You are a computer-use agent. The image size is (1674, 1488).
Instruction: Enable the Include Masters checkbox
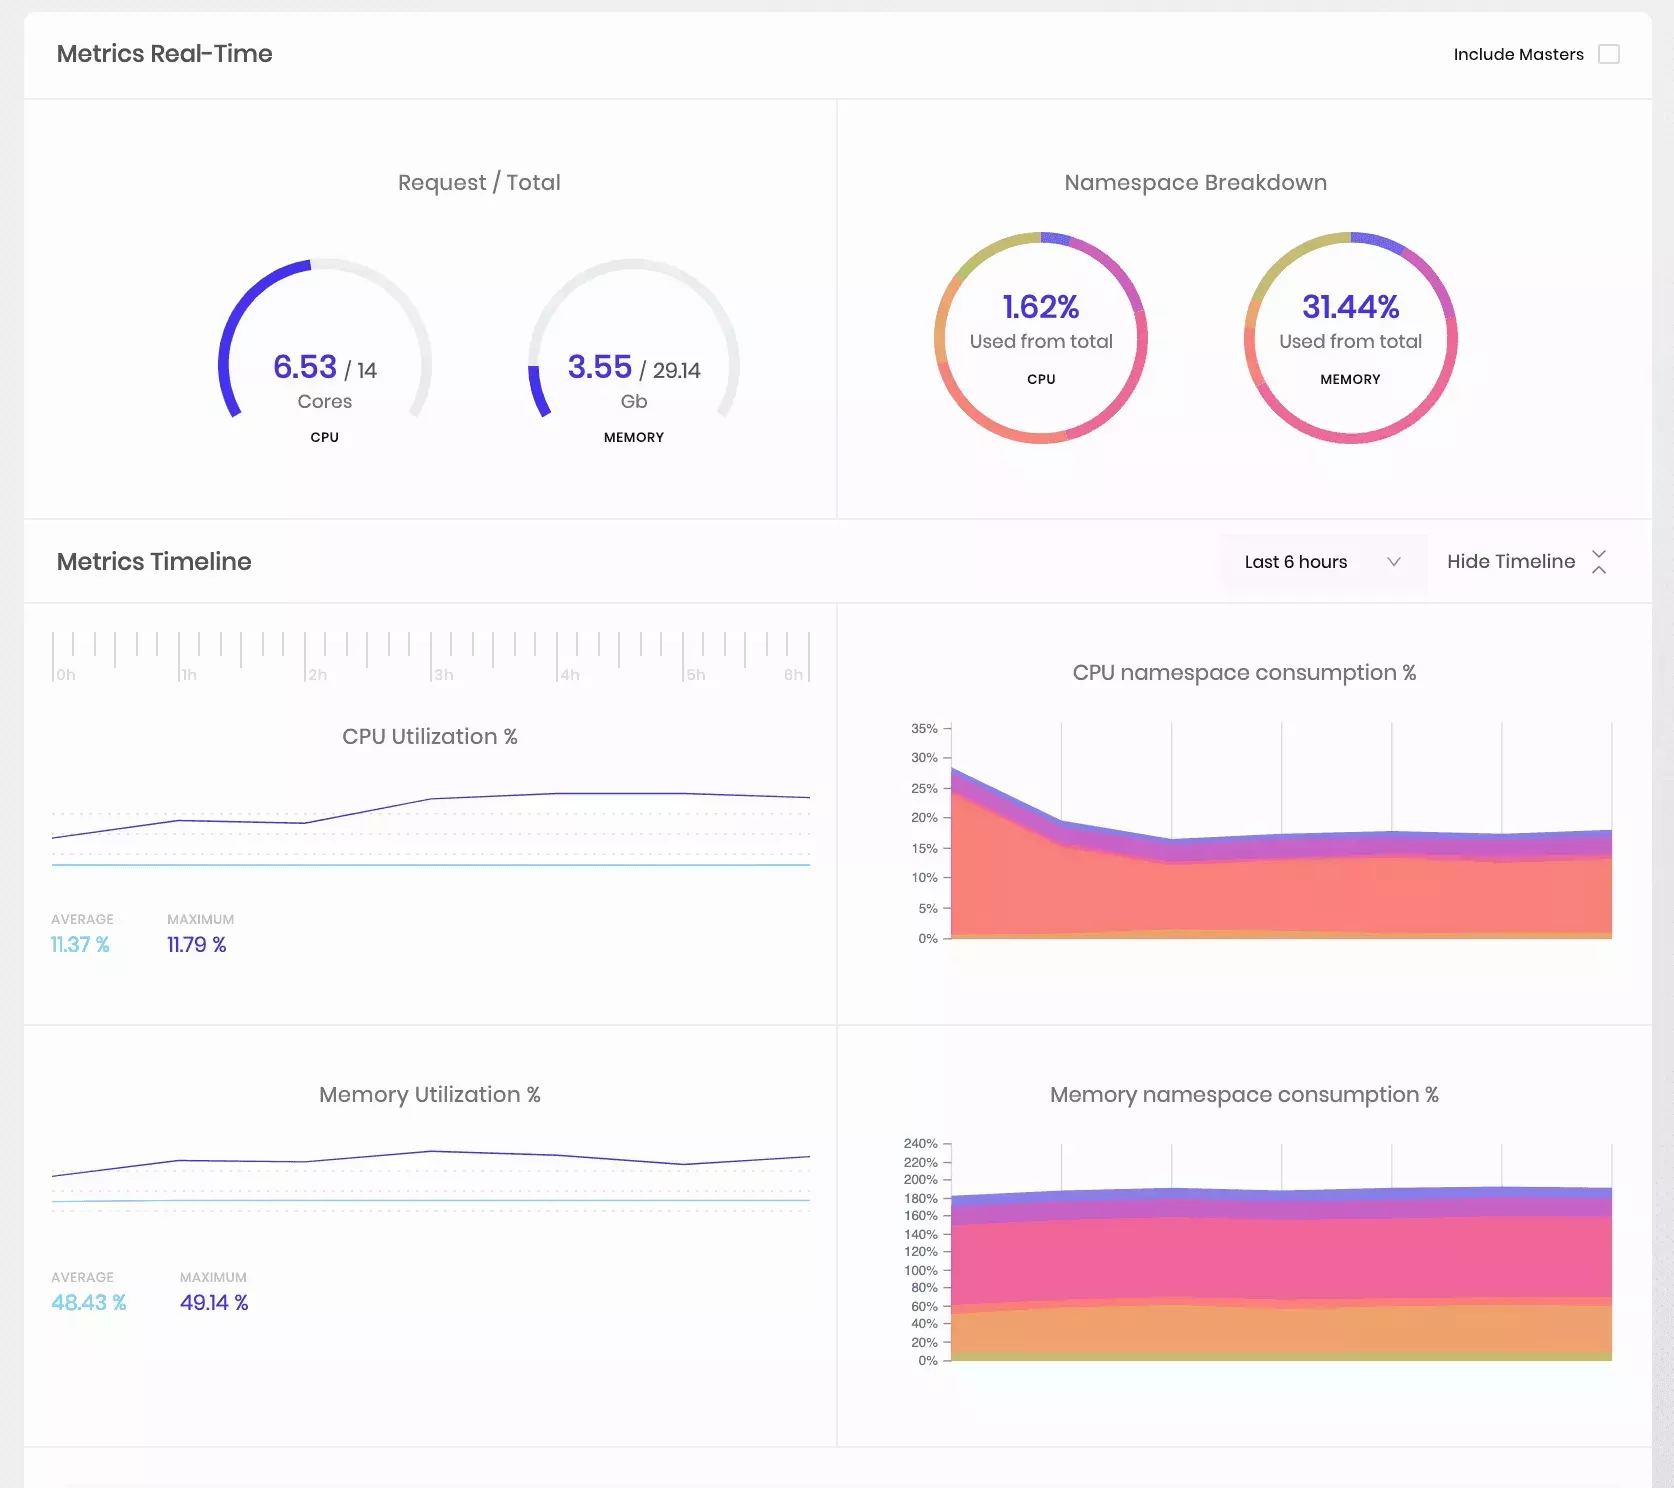pyautogui.click(x=1610, y=54)
